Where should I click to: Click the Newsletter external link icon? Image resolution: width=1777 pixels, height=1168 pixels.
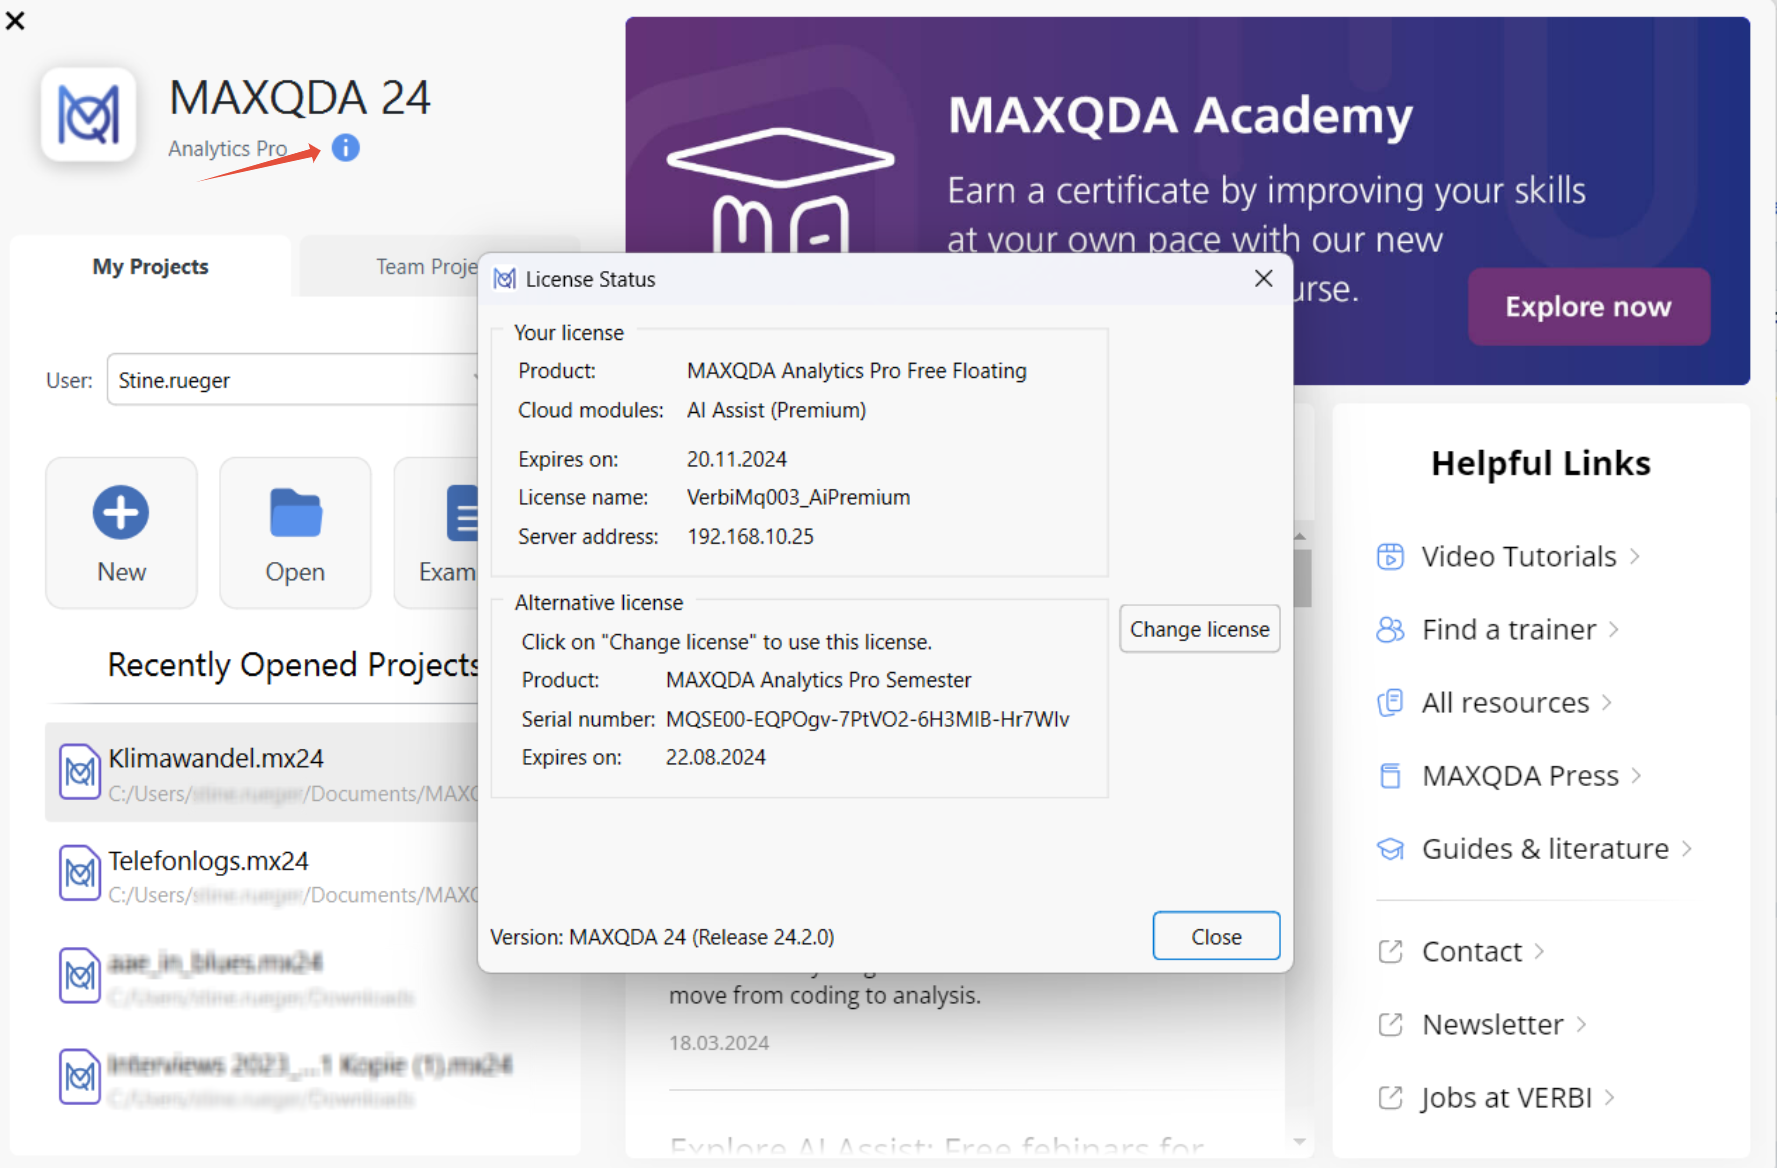[1390, 1024]
